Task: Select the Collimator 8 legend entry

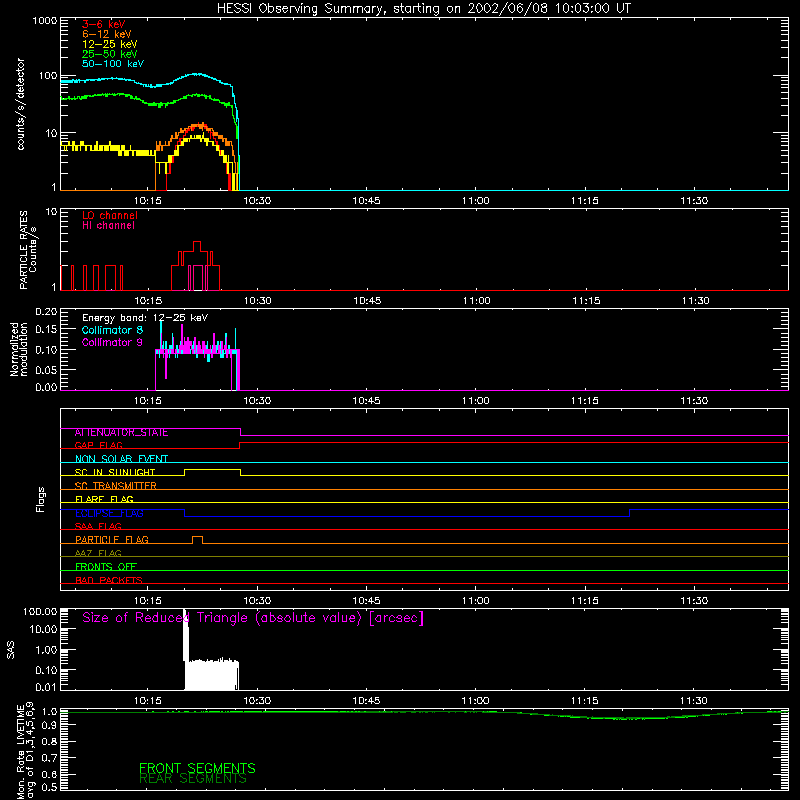Action: coord(112,330)
